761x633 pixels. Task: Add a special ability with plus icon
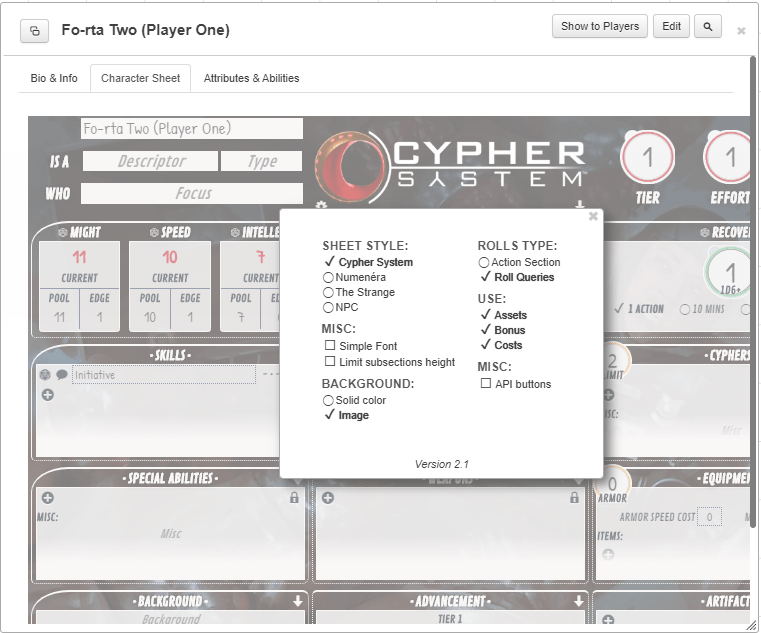tap(47, 498)
